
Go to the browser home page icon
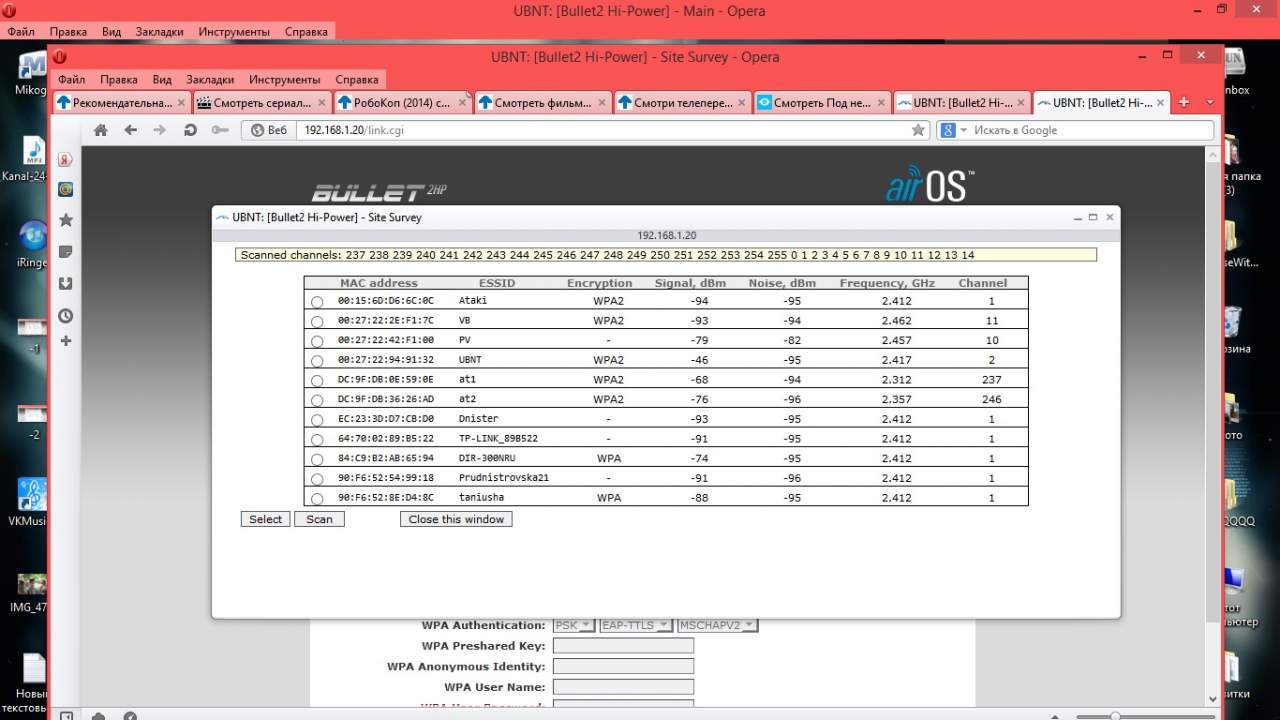pos(100,130)
